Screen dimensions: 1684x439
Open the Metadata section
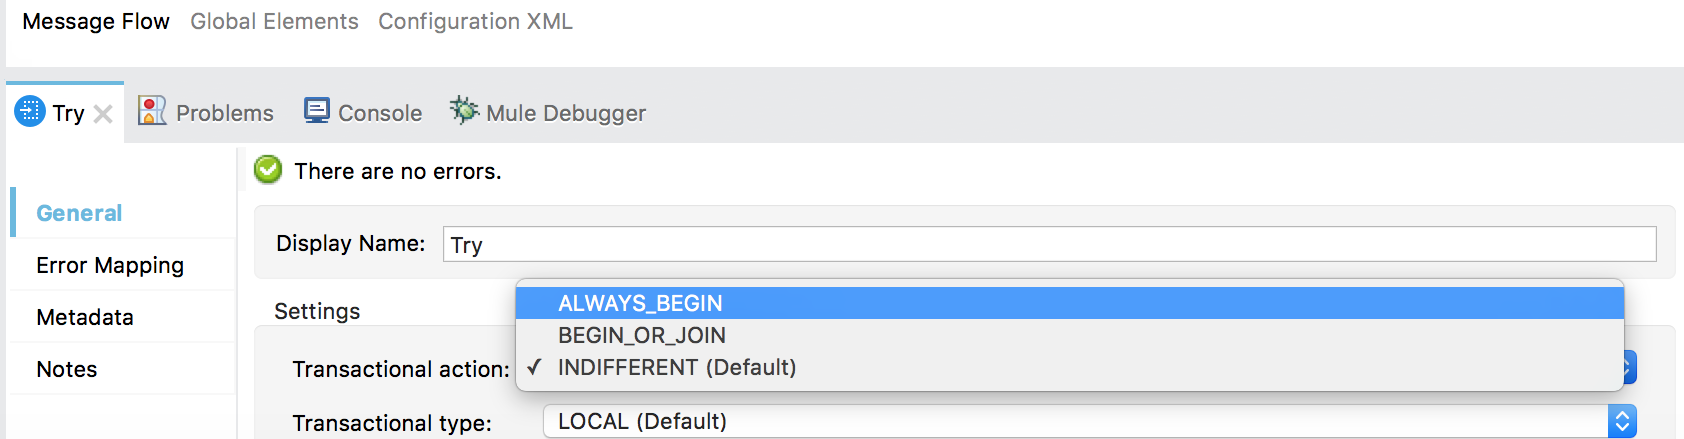tap(85, 317)
